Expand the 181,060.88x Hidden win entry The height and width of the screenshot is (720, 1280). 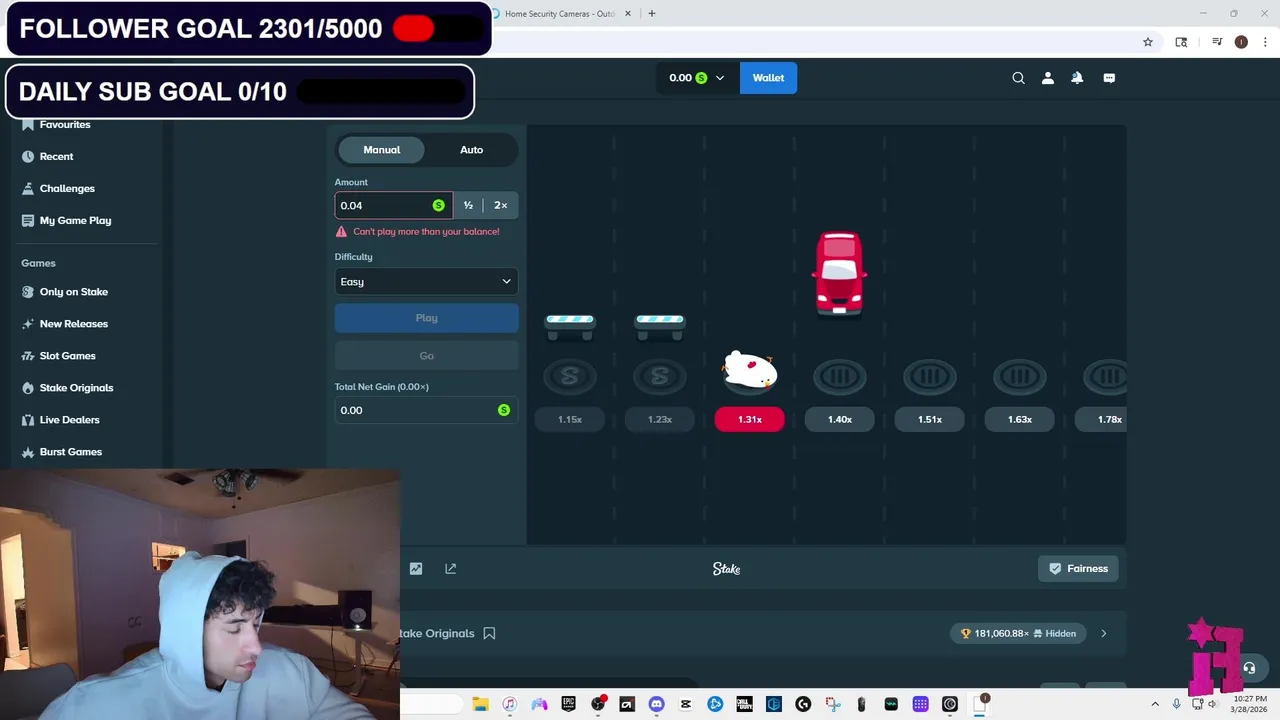[x=1104, y=633]
